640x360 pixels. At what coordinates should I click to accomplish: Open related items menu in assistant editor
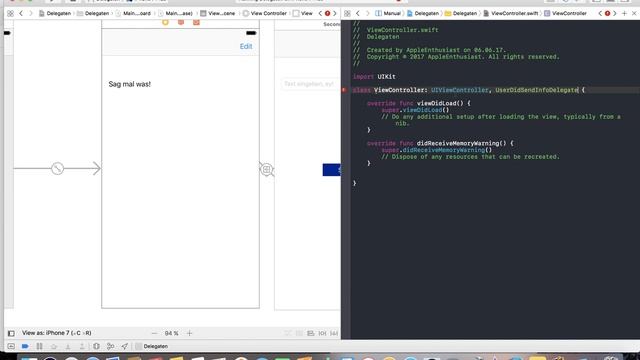coord(347,13)
